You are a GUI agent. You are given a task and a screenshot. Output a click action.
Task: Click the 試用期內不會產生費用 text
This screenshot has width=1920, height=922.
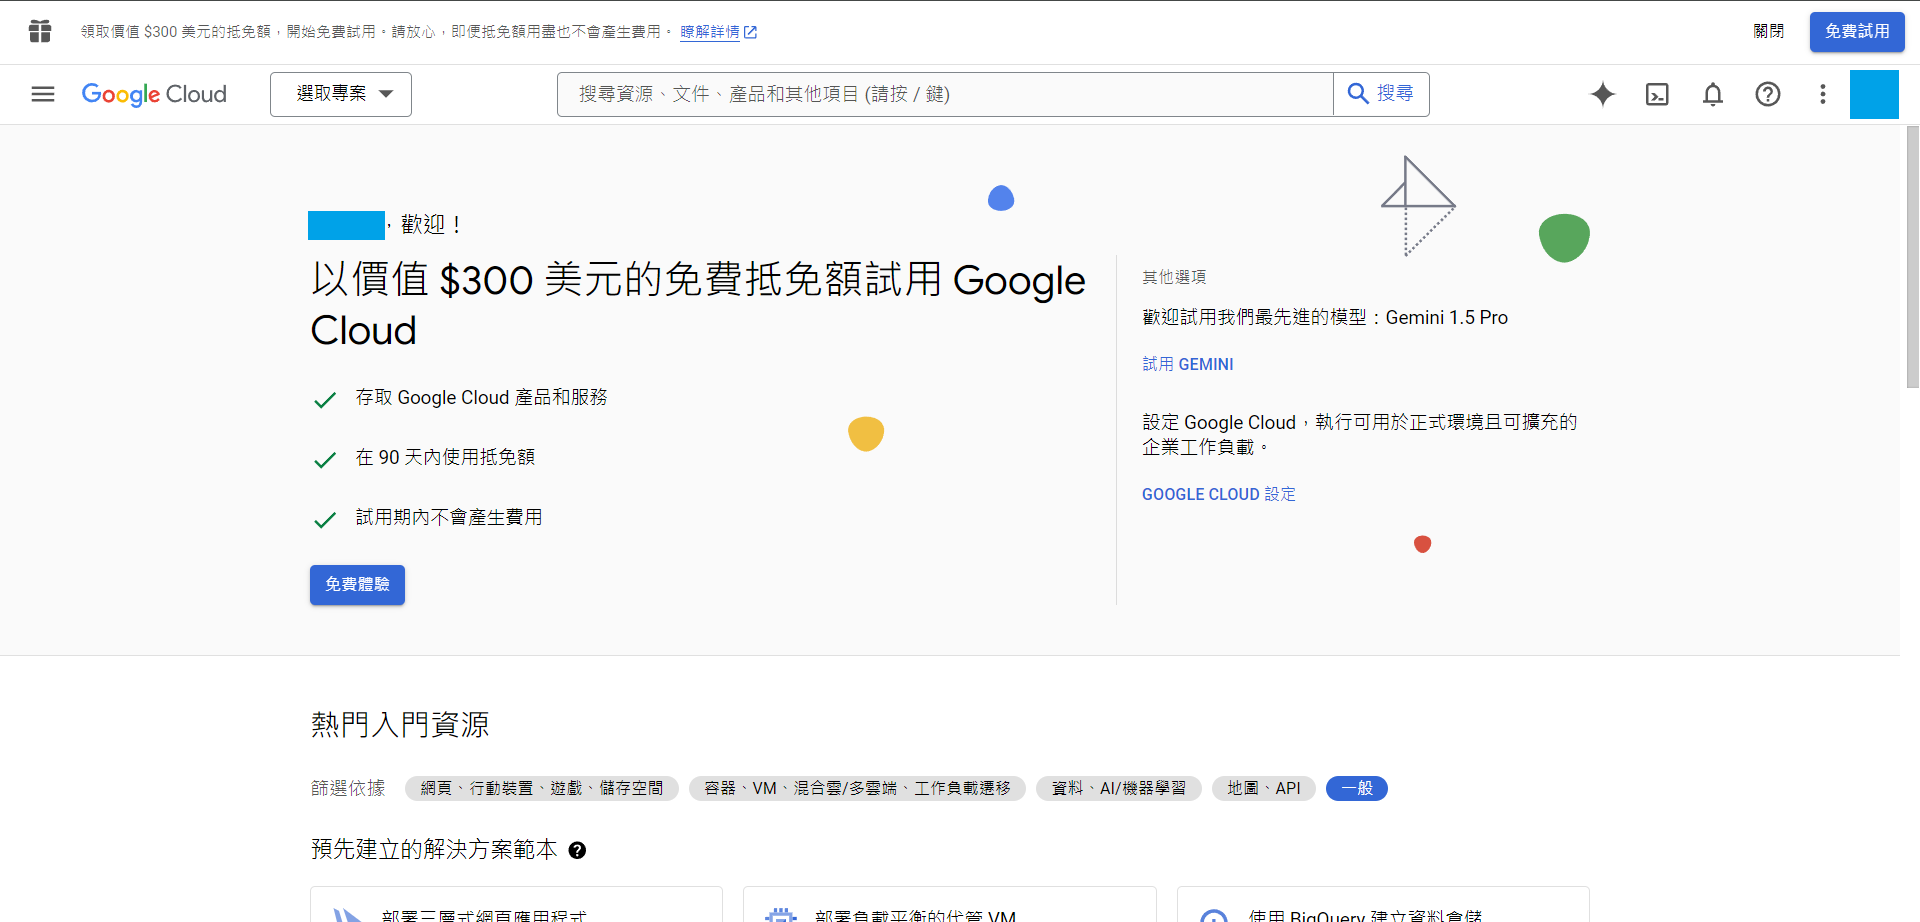[x=449, y=517]
